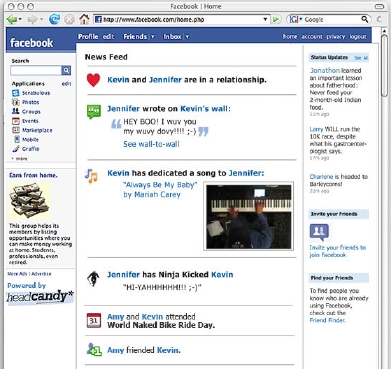Click the Advertise link below the ad
This screenshot has height=369, width=391.
click(41, 274)
